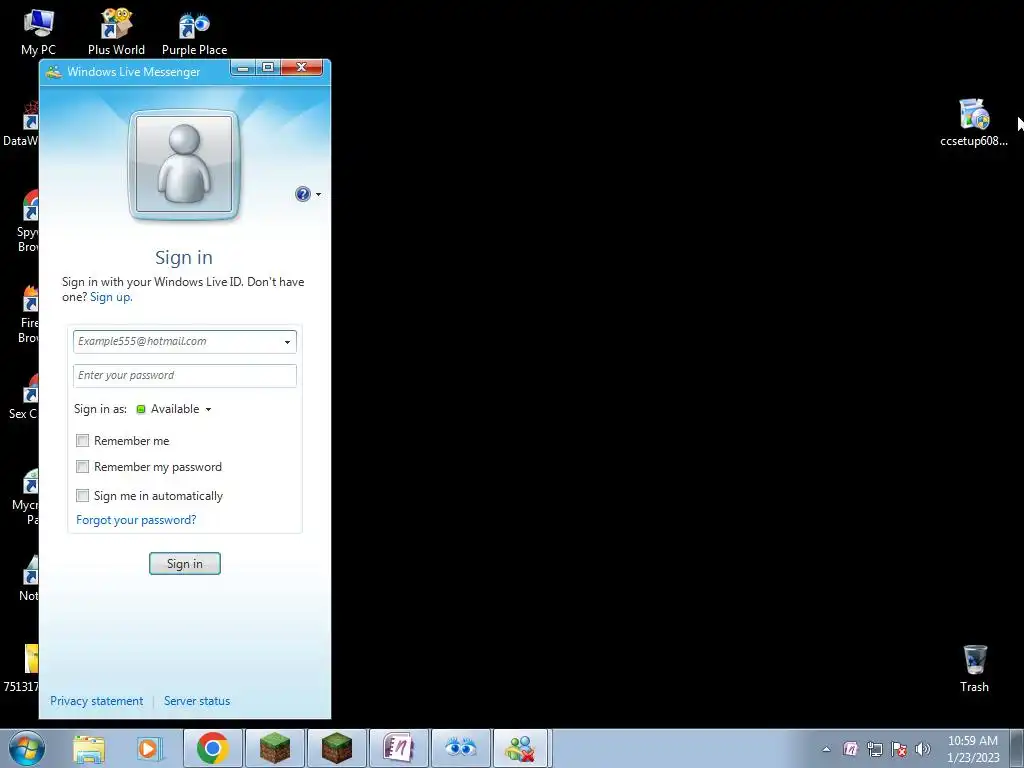Image resolution: width=1024 pixels, height=768 pixels.
Task: Open the Action Center flag icon
Action: point(899,749)
